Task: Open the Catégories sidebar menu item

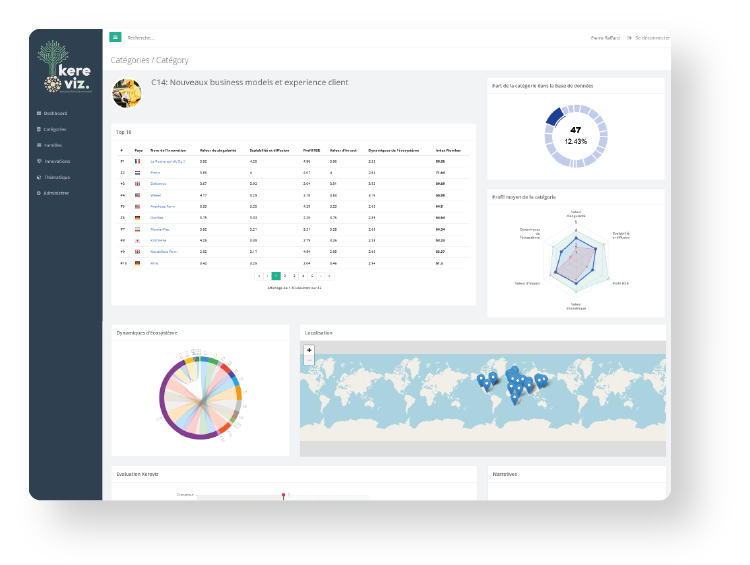Action: 55,129
